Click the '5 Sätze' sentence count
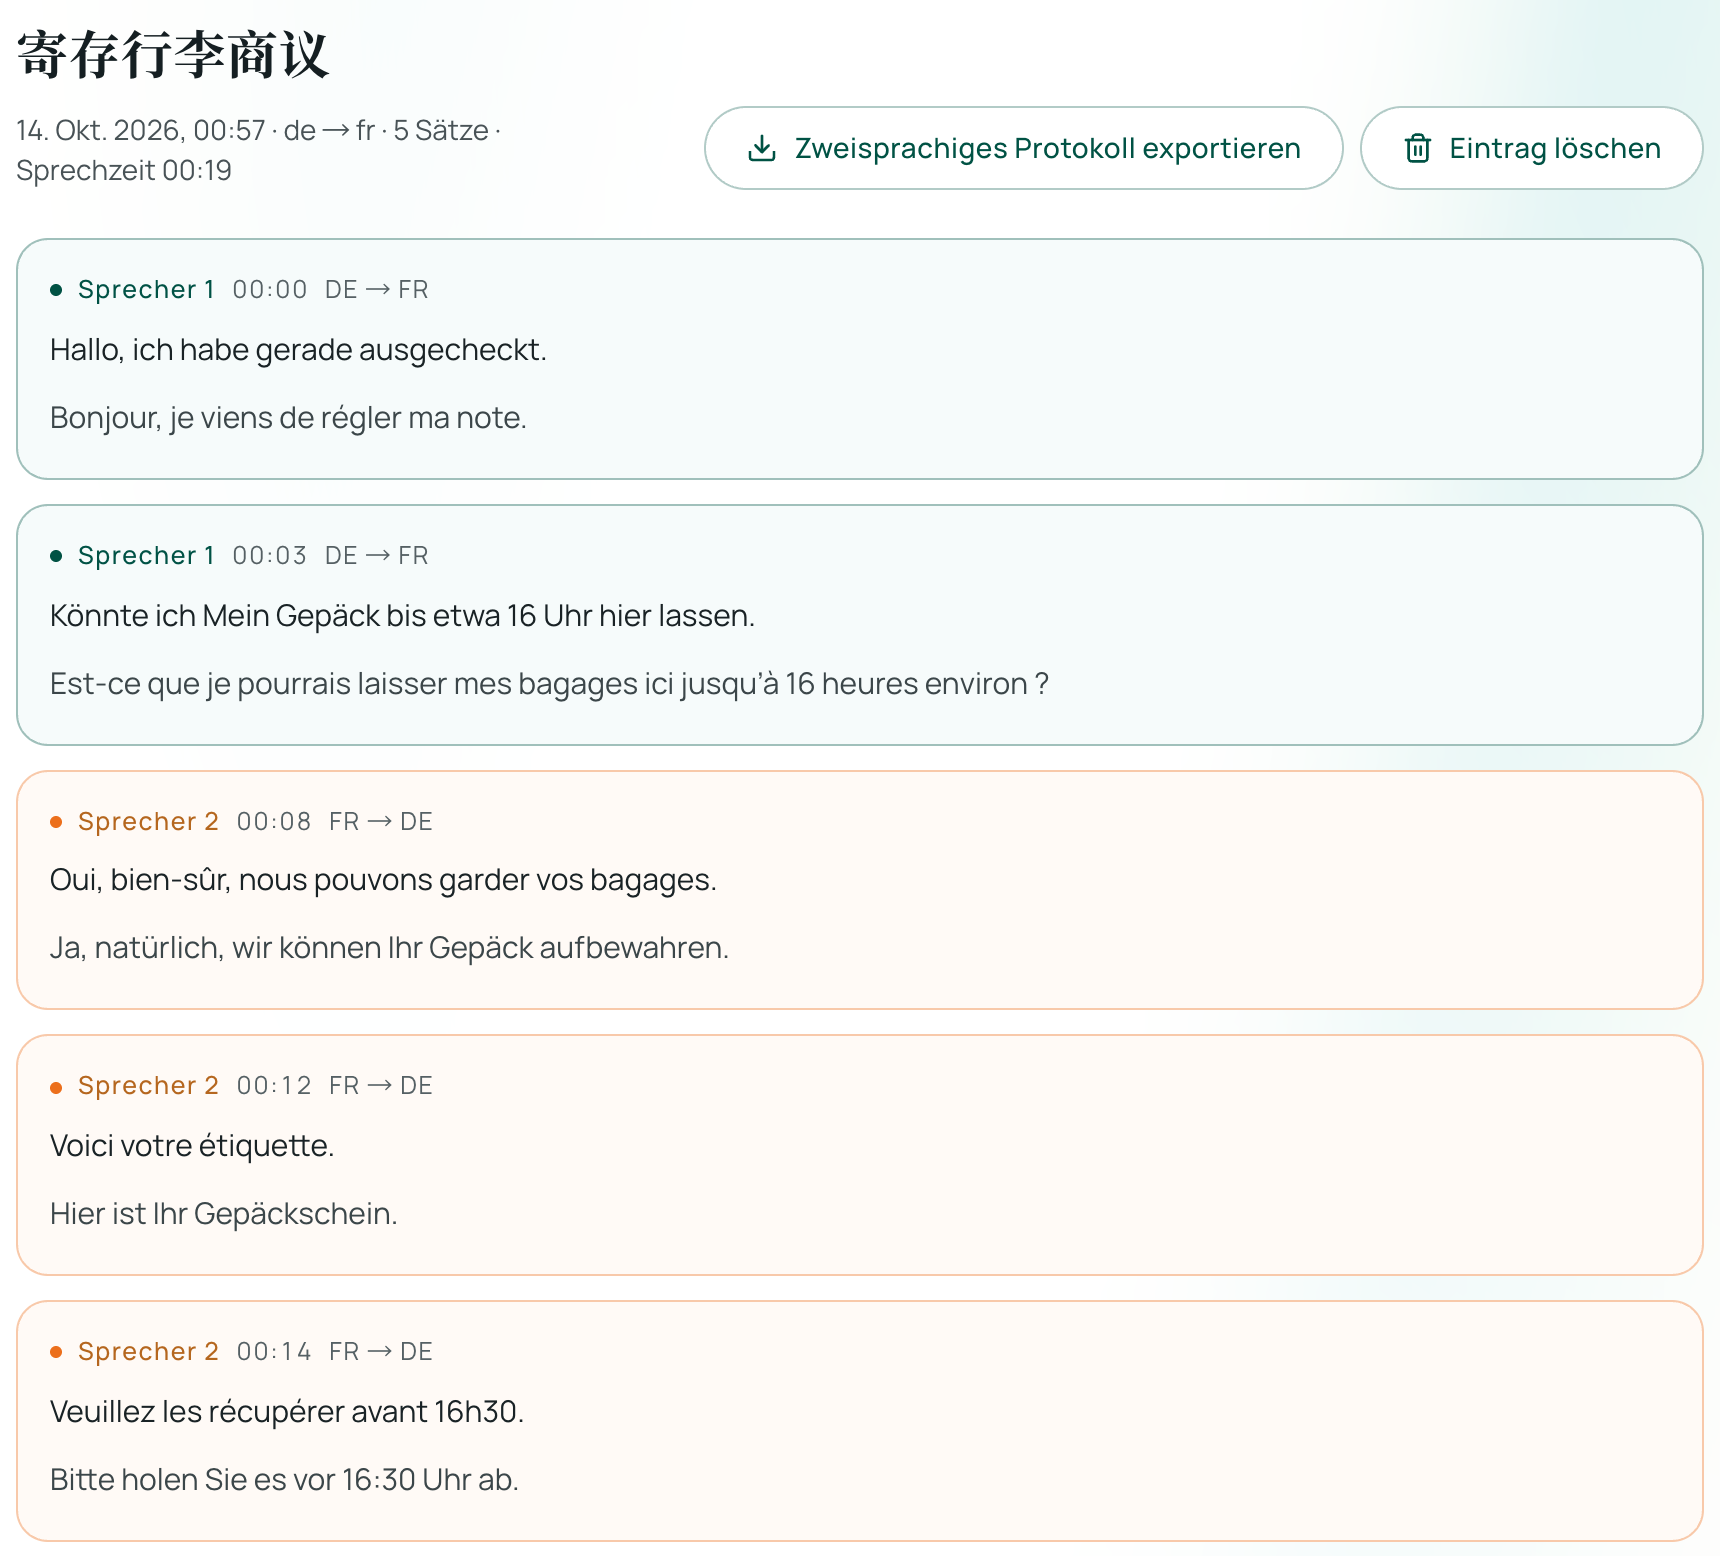This screenshot has width=1720, height=1556. click(441, 131)
